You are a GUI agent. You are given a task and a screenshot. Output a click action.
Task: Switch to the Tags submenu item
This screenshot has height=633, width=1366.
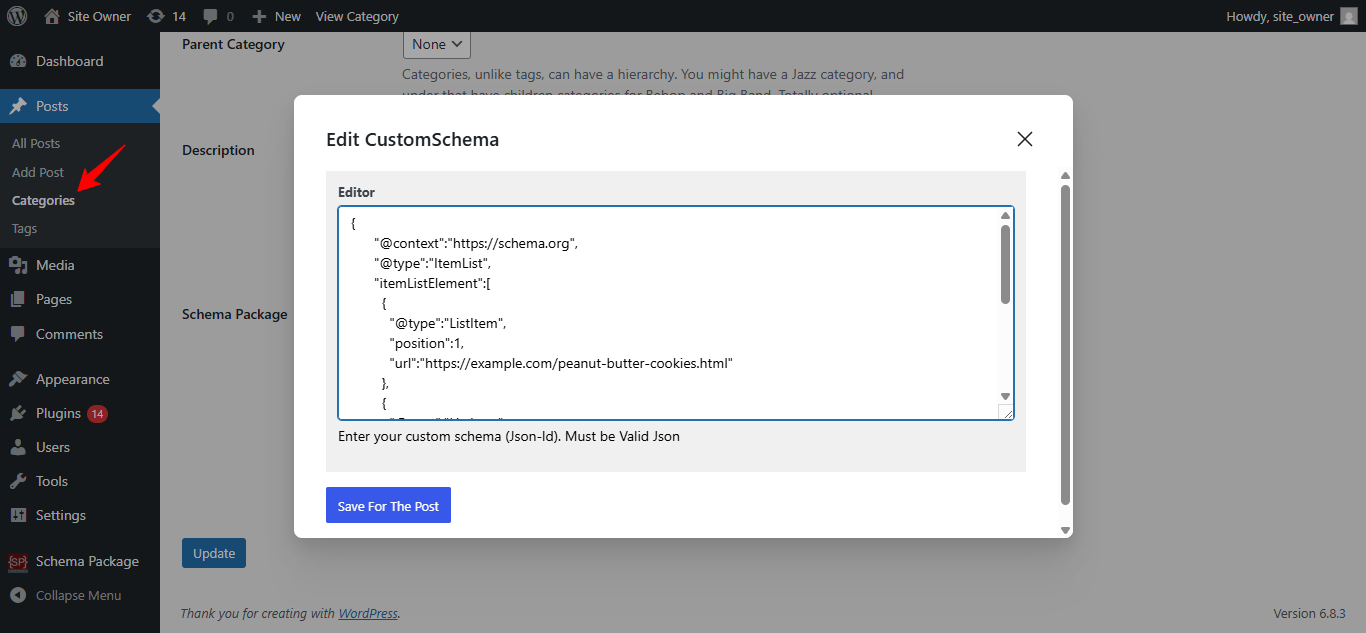(24, 228)
